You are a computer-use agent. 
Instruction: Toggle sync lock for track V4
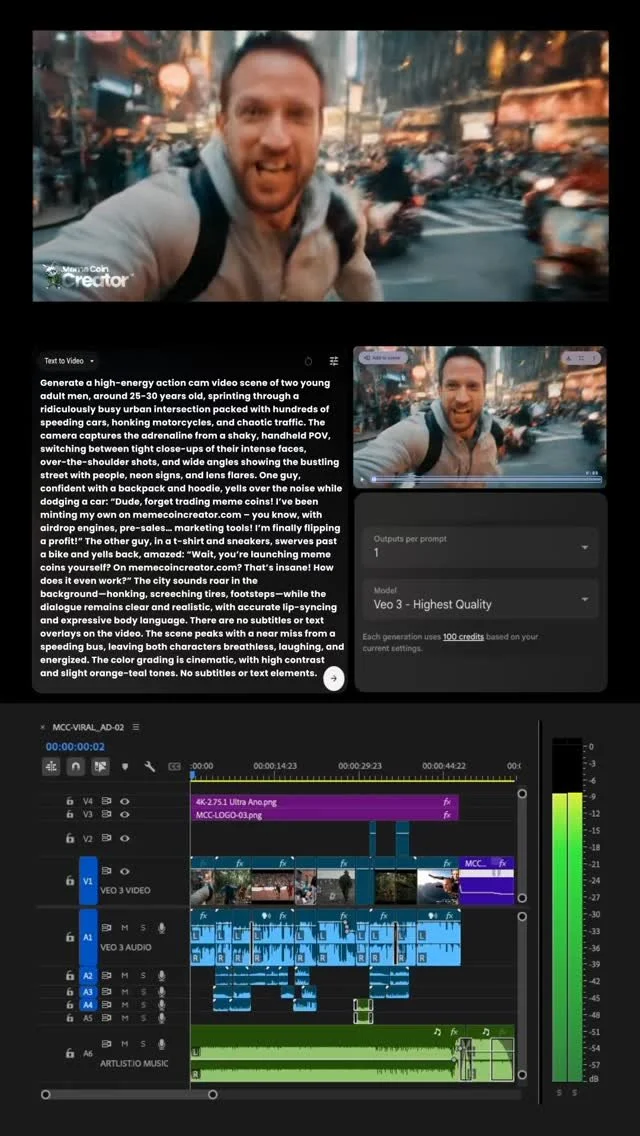click(x=107, y=802)
